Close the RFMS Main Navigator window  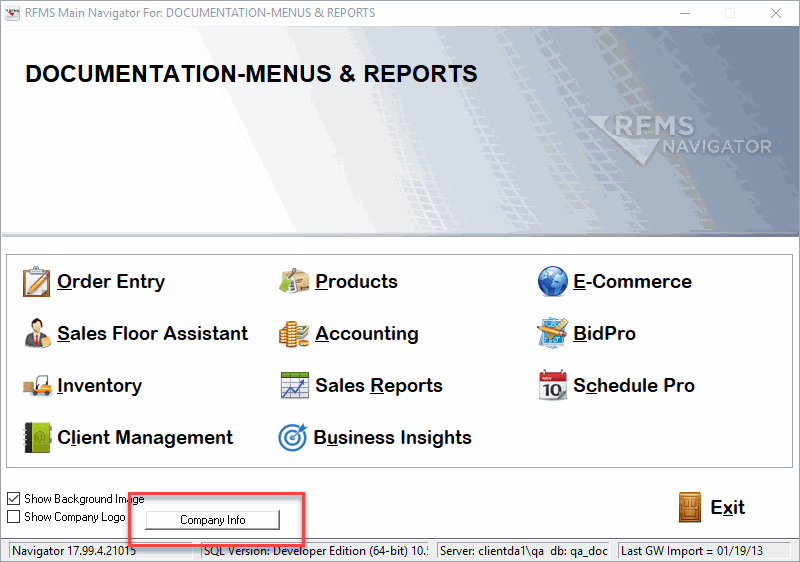776,13
